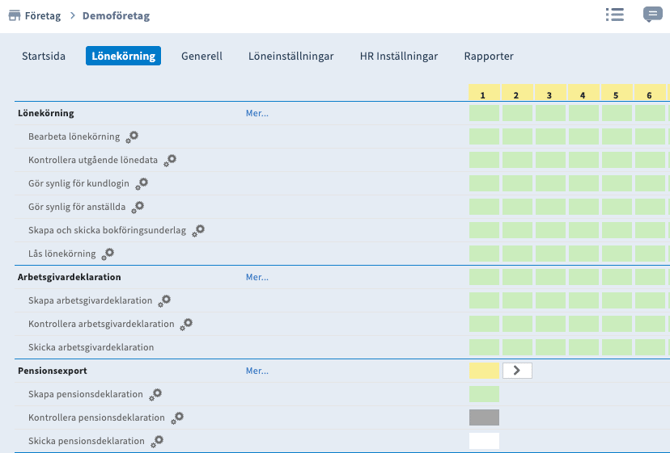The width and height of the screenshot is (670, 453).
Task: Click gear icon next to Skapa arbetsgivardeklaration
Action: tap(164, 300)
